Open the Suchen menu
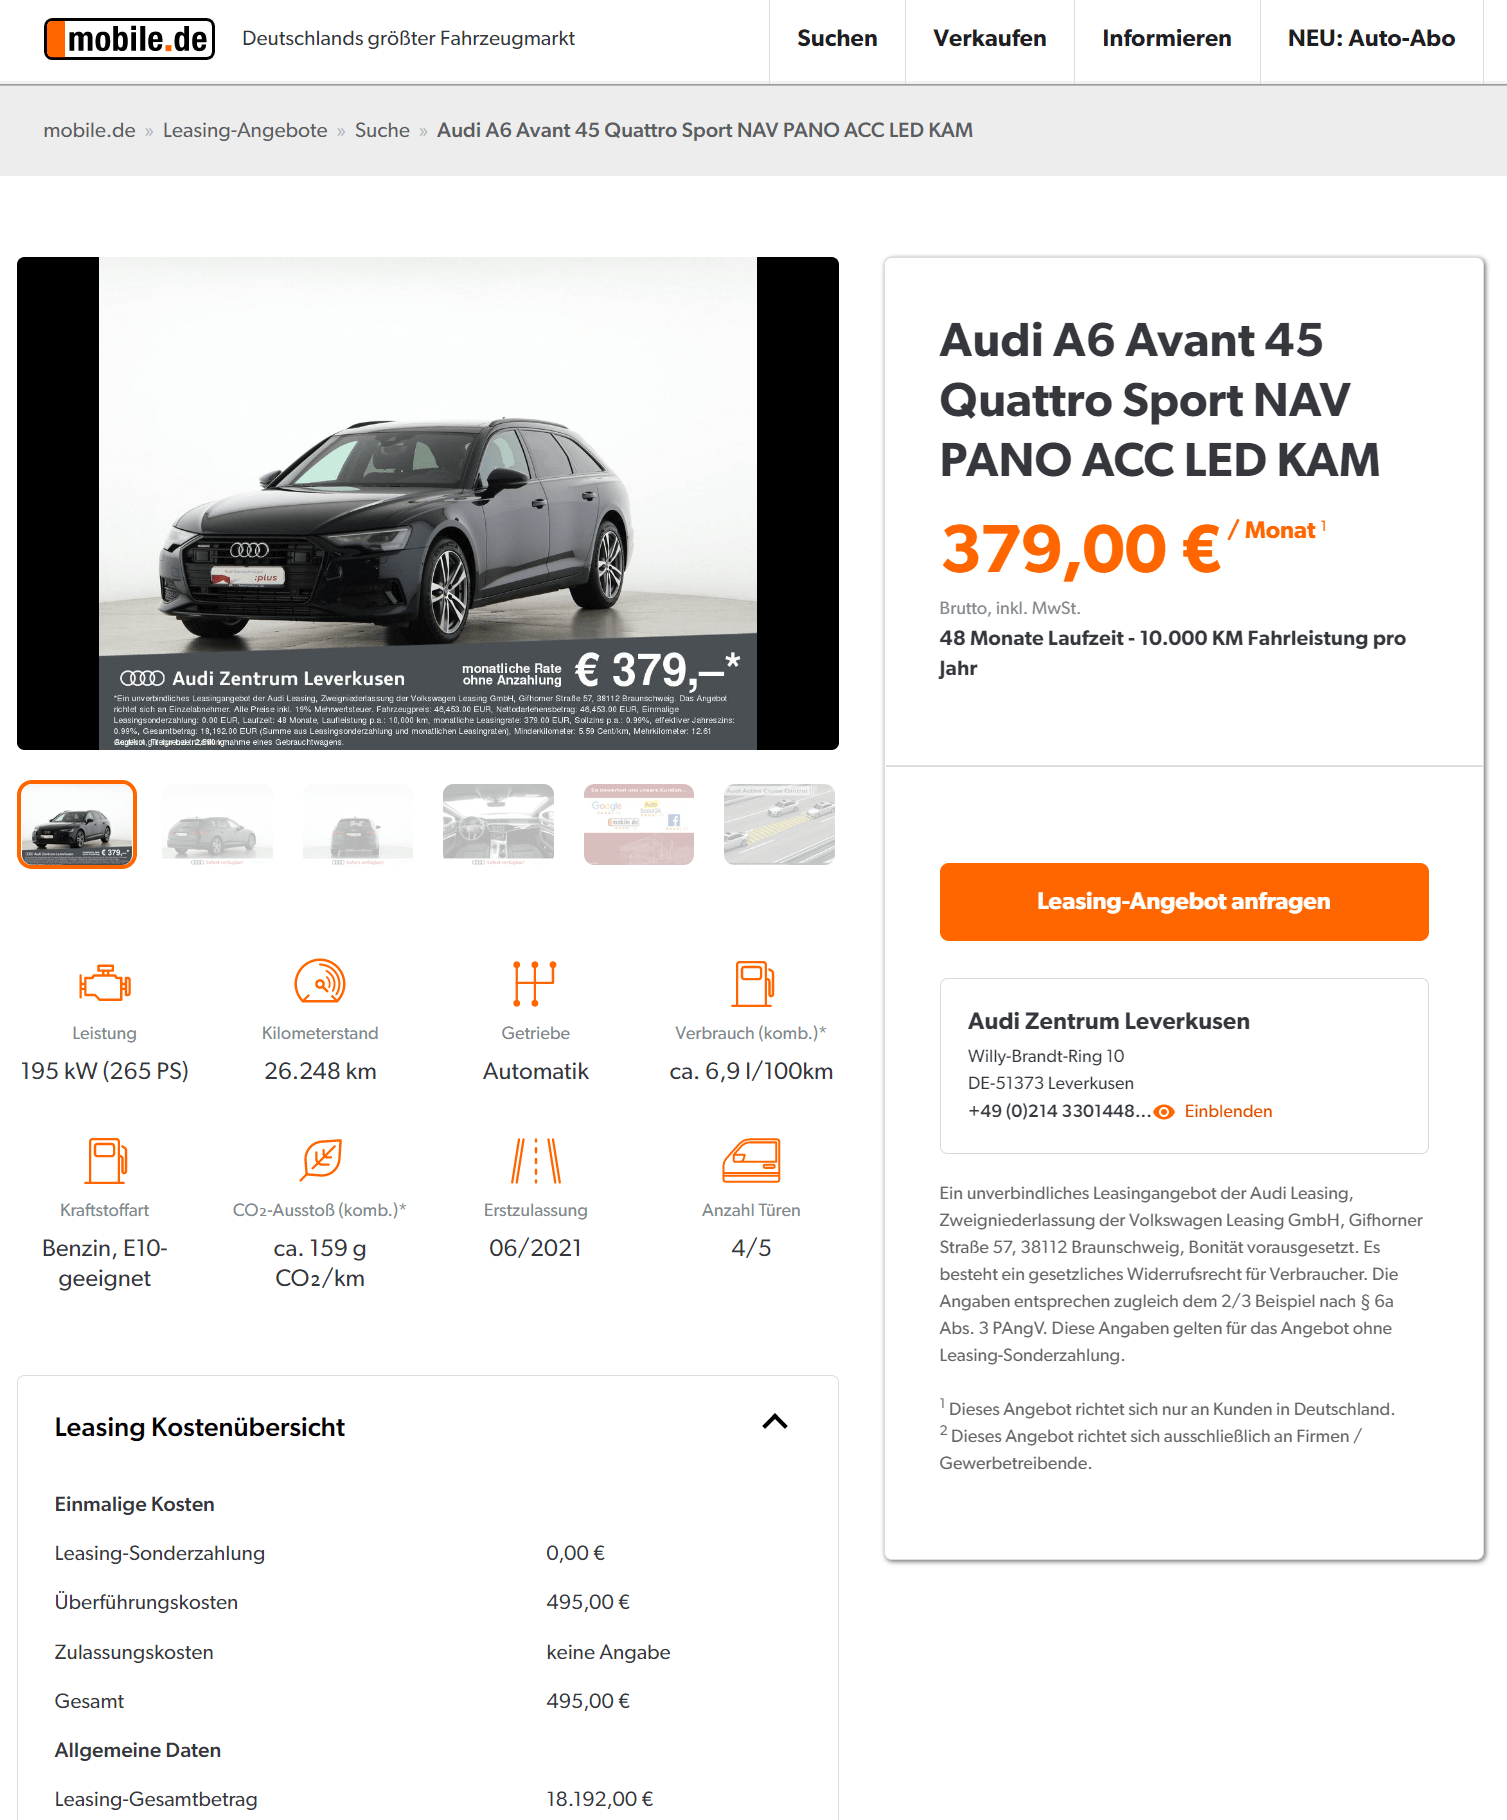This screenshot has width=1507, height=1820. 837,39
